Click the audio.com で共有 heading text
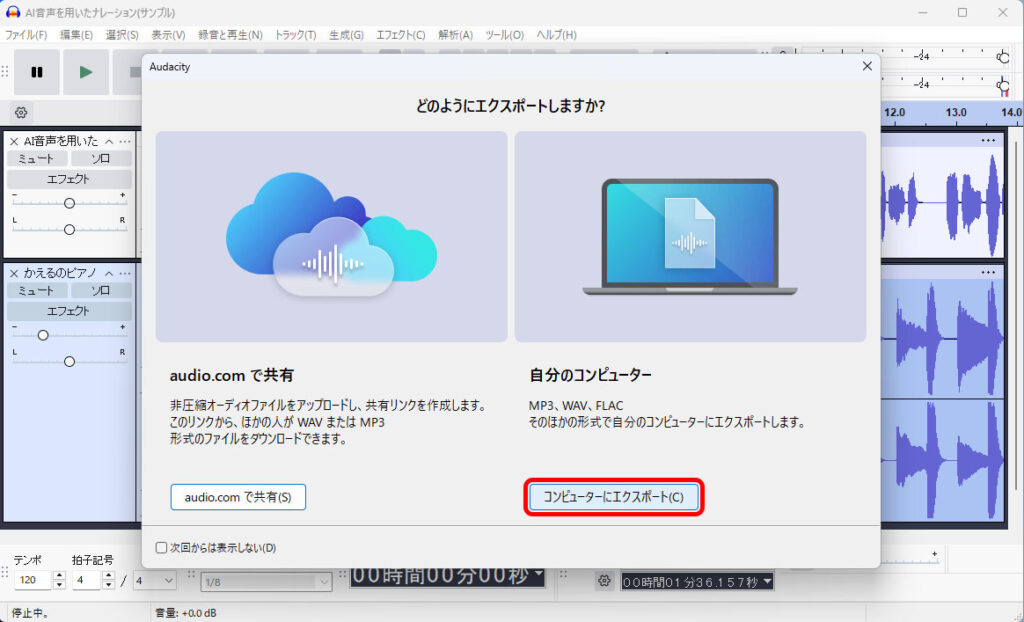1024x622 pixels. coord(232,375)
